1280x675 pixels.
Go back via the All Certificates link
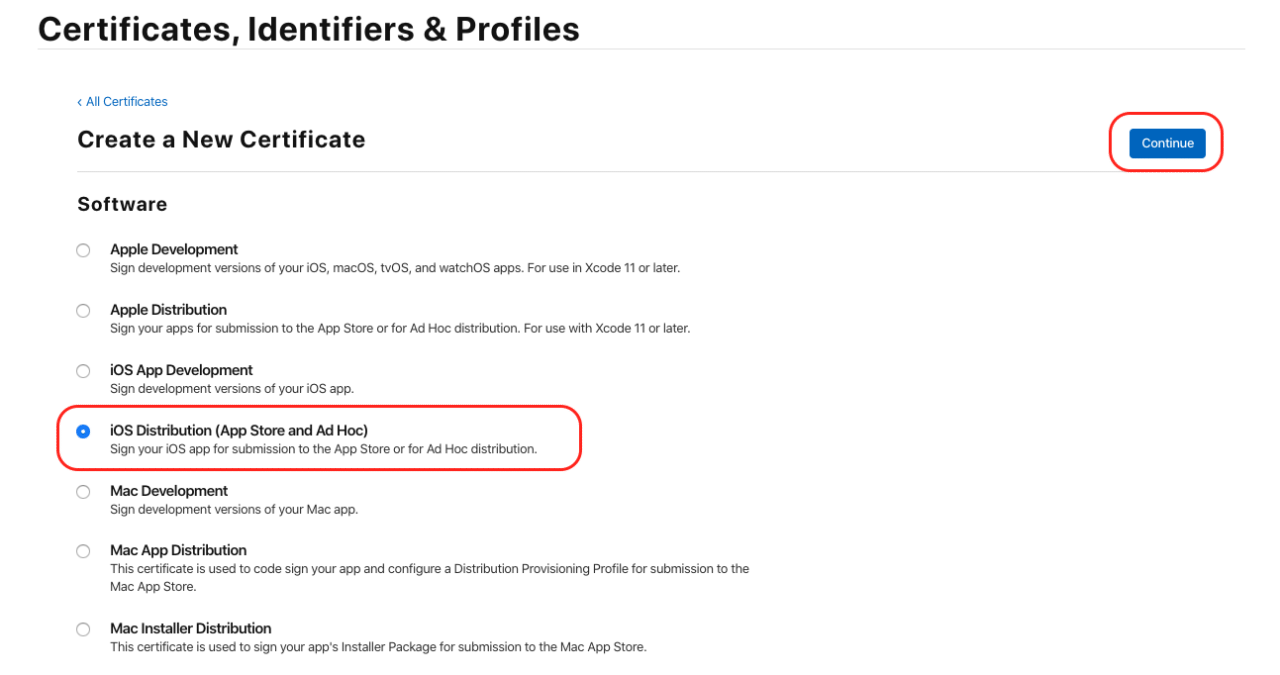tap(126, 101)
